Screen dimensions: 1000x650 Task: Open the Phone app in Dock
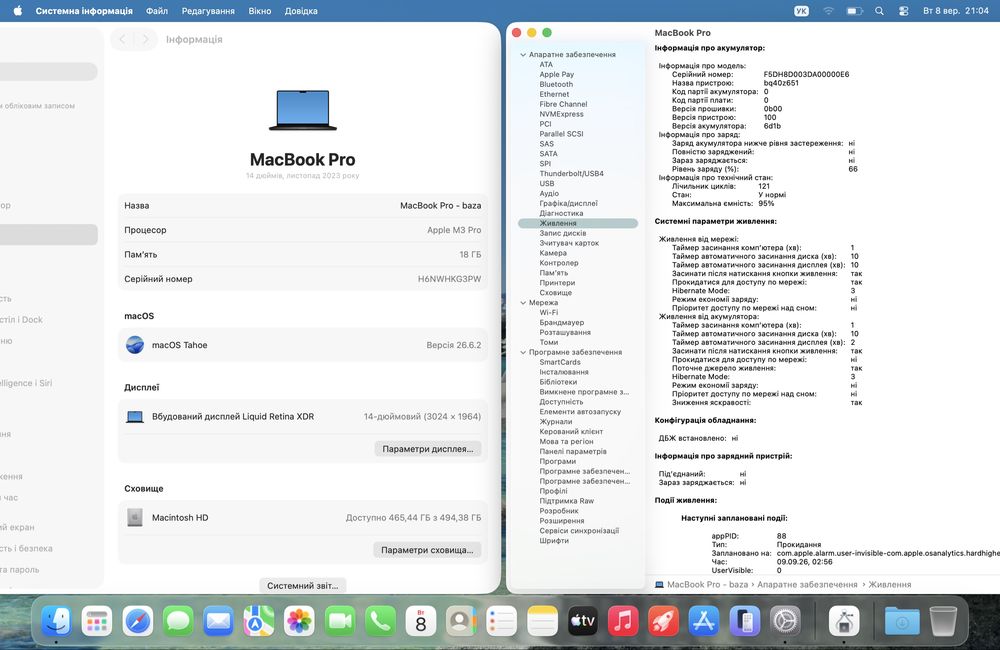[380, 621]
